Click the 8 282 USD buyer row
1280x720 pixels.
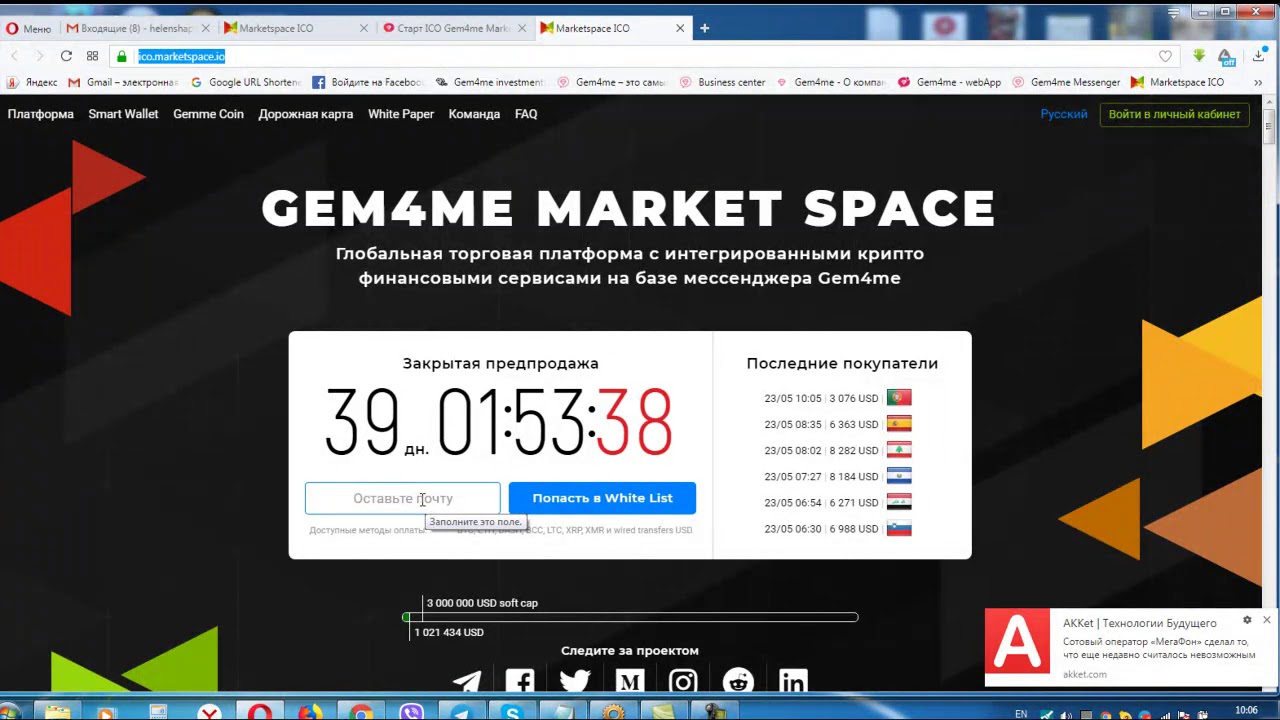(838, 450)
